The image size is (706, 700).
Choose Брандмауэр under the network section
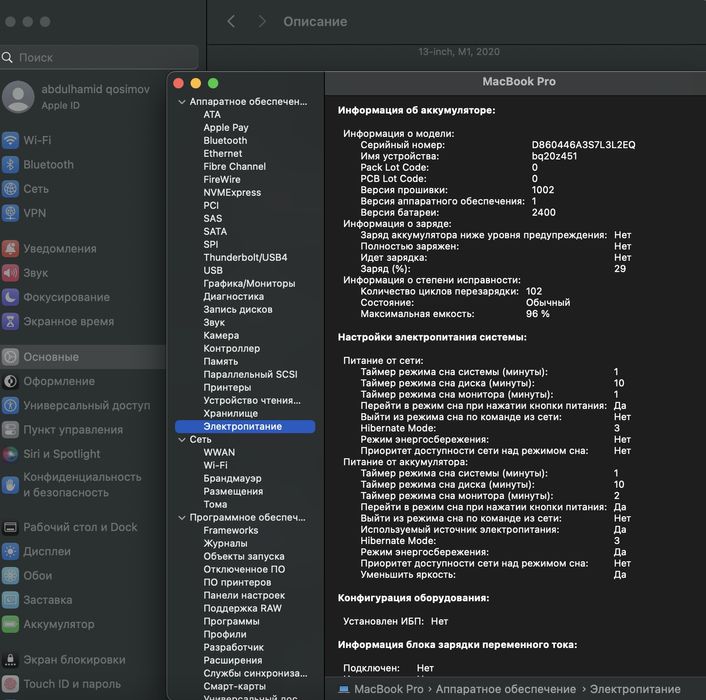tap(232, 479)
